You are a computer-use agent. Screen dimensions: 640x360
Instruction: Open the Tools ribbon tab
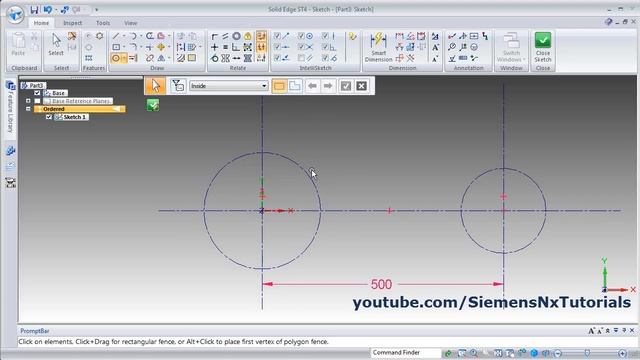coord(103,23)
